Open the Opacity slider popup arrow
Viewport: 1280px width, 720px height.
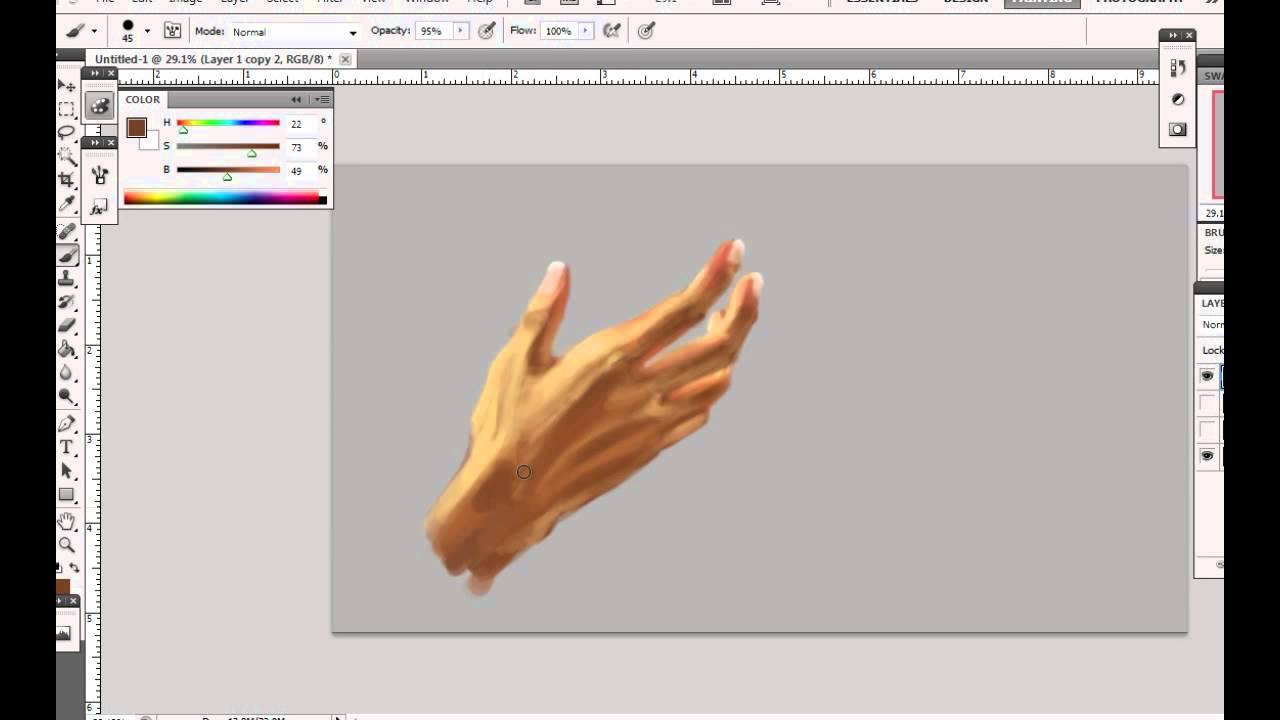[461, 31]
